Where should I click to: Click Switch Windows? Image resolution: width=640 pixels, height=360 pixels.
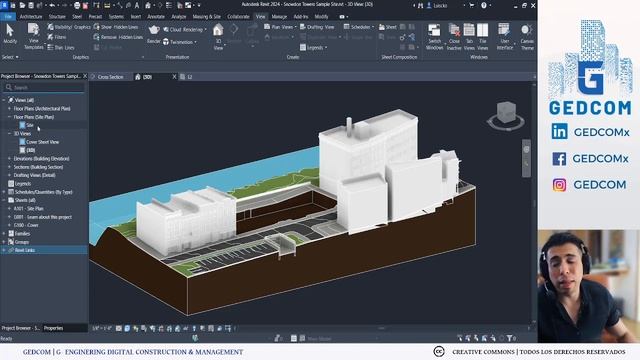[x=434, y=37]
